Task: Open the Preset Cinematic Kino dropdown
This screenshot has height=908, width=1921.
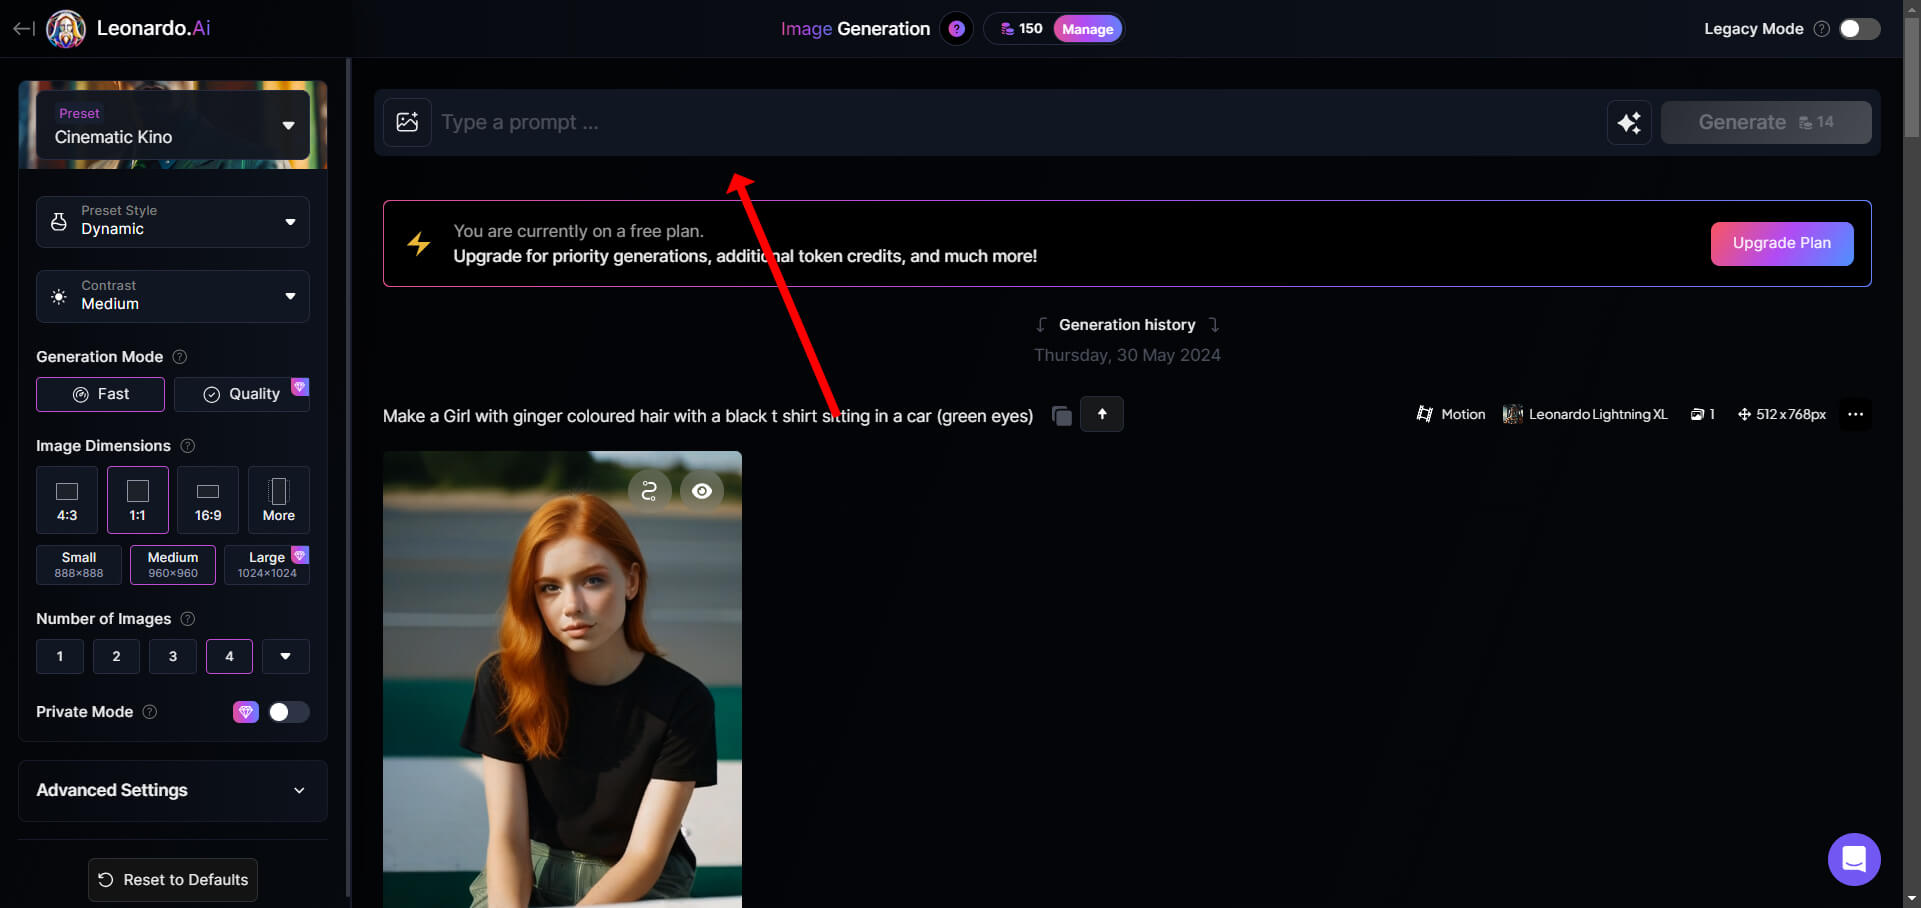Action: click(173, 125)
